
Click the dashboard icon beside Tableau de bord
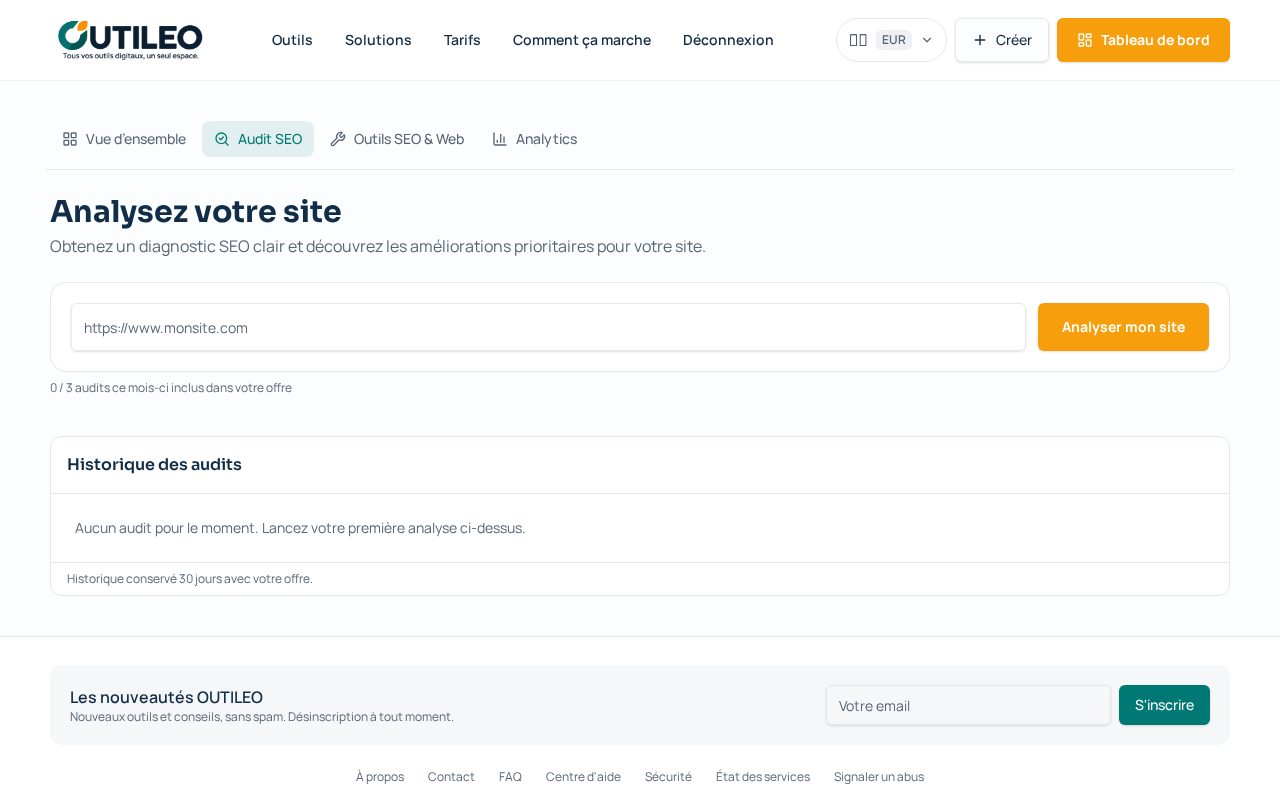coord(1085,40)
